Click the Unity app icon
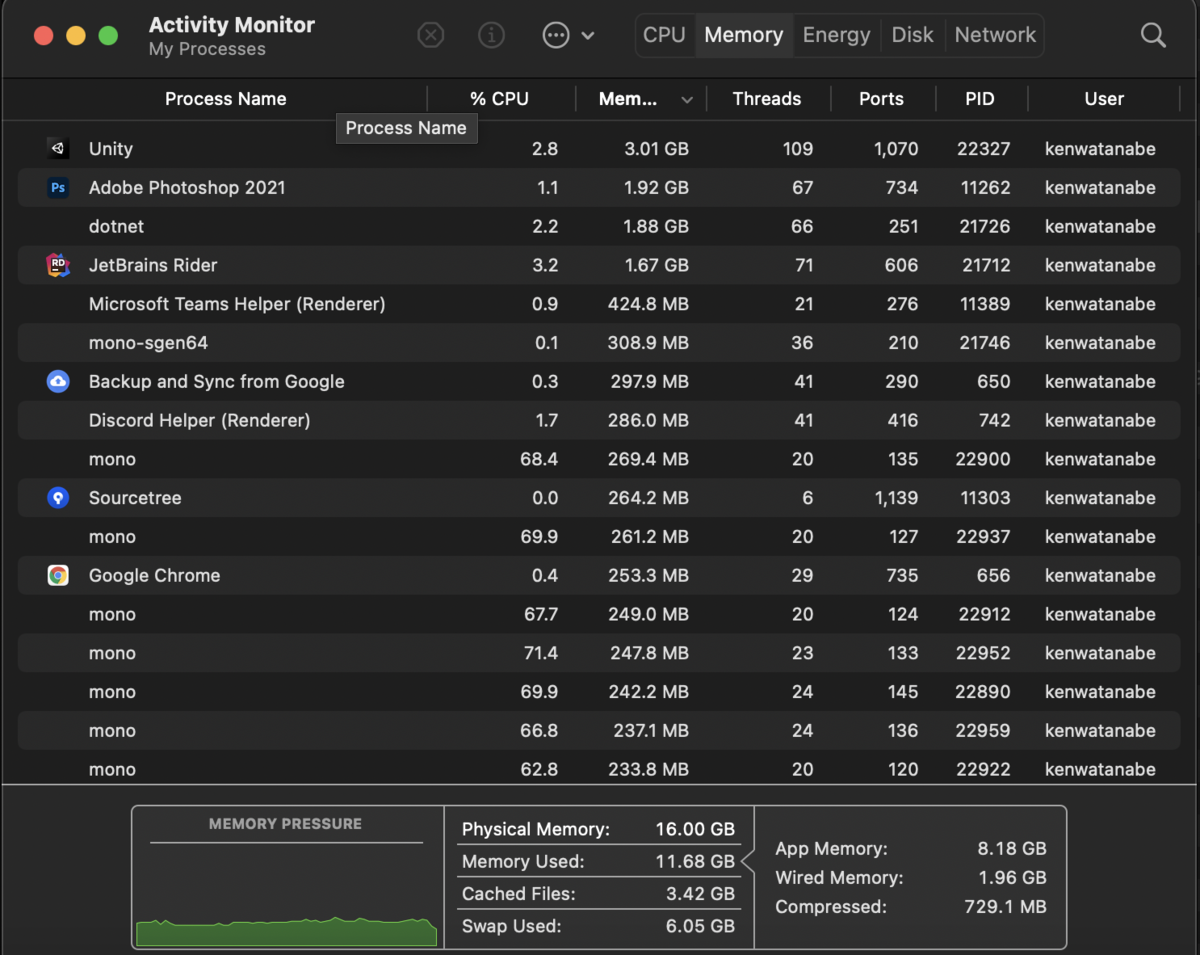Image resolution: width=1200 pixels, height=955 pixels. [58, 149]
